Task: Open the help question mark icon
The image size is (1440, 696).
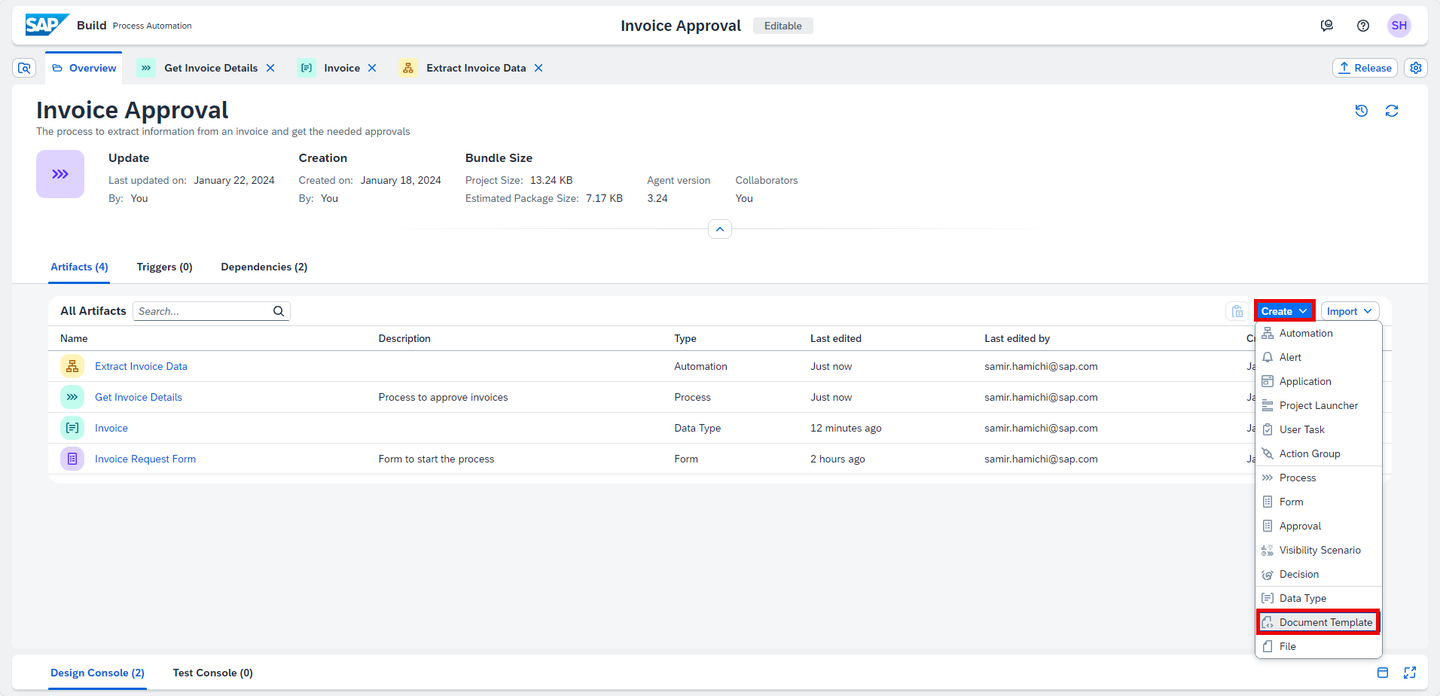Action: 1363,26
